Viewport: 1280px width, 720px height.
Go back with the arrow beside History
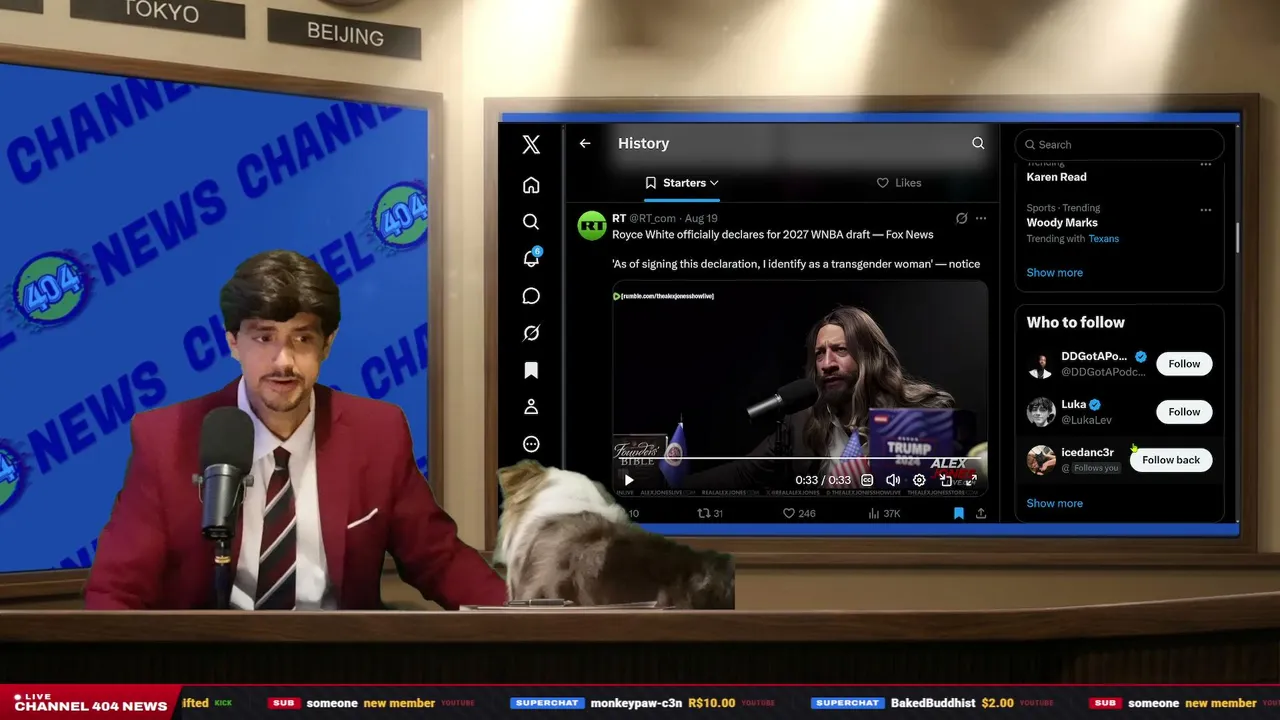click(x=585, y=144)
